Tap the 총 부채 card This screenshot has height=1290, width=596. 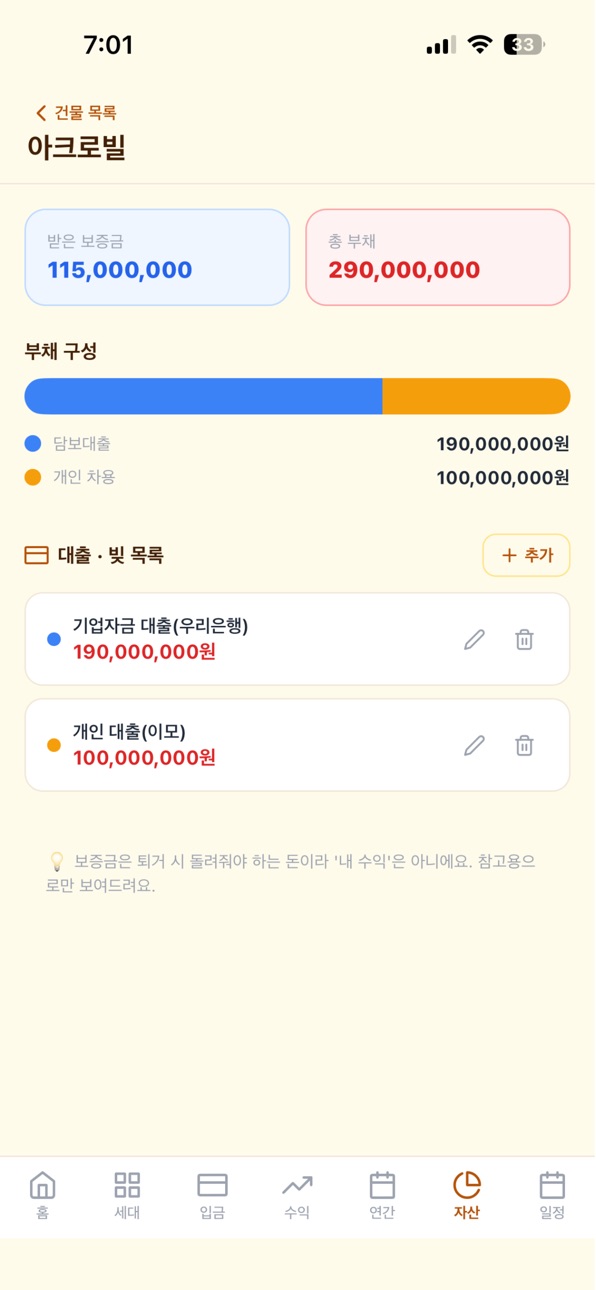pyautogui.click(x=438, y=257)
